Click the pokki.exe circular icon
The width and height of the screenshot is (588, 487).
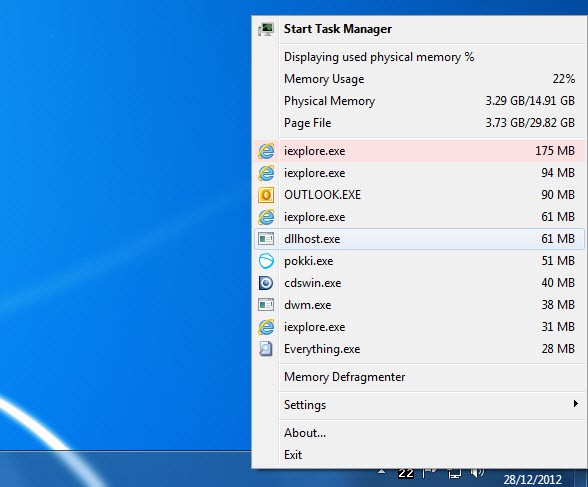pyautogui.click(x=266, y=261)
